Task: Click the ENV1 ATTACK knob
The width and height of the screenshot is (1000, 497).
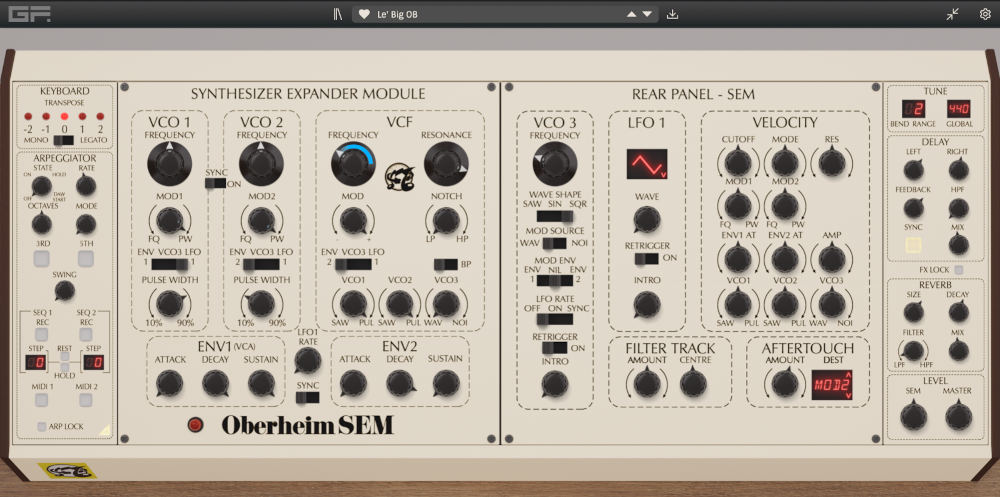Action: [x=169, y=383]
